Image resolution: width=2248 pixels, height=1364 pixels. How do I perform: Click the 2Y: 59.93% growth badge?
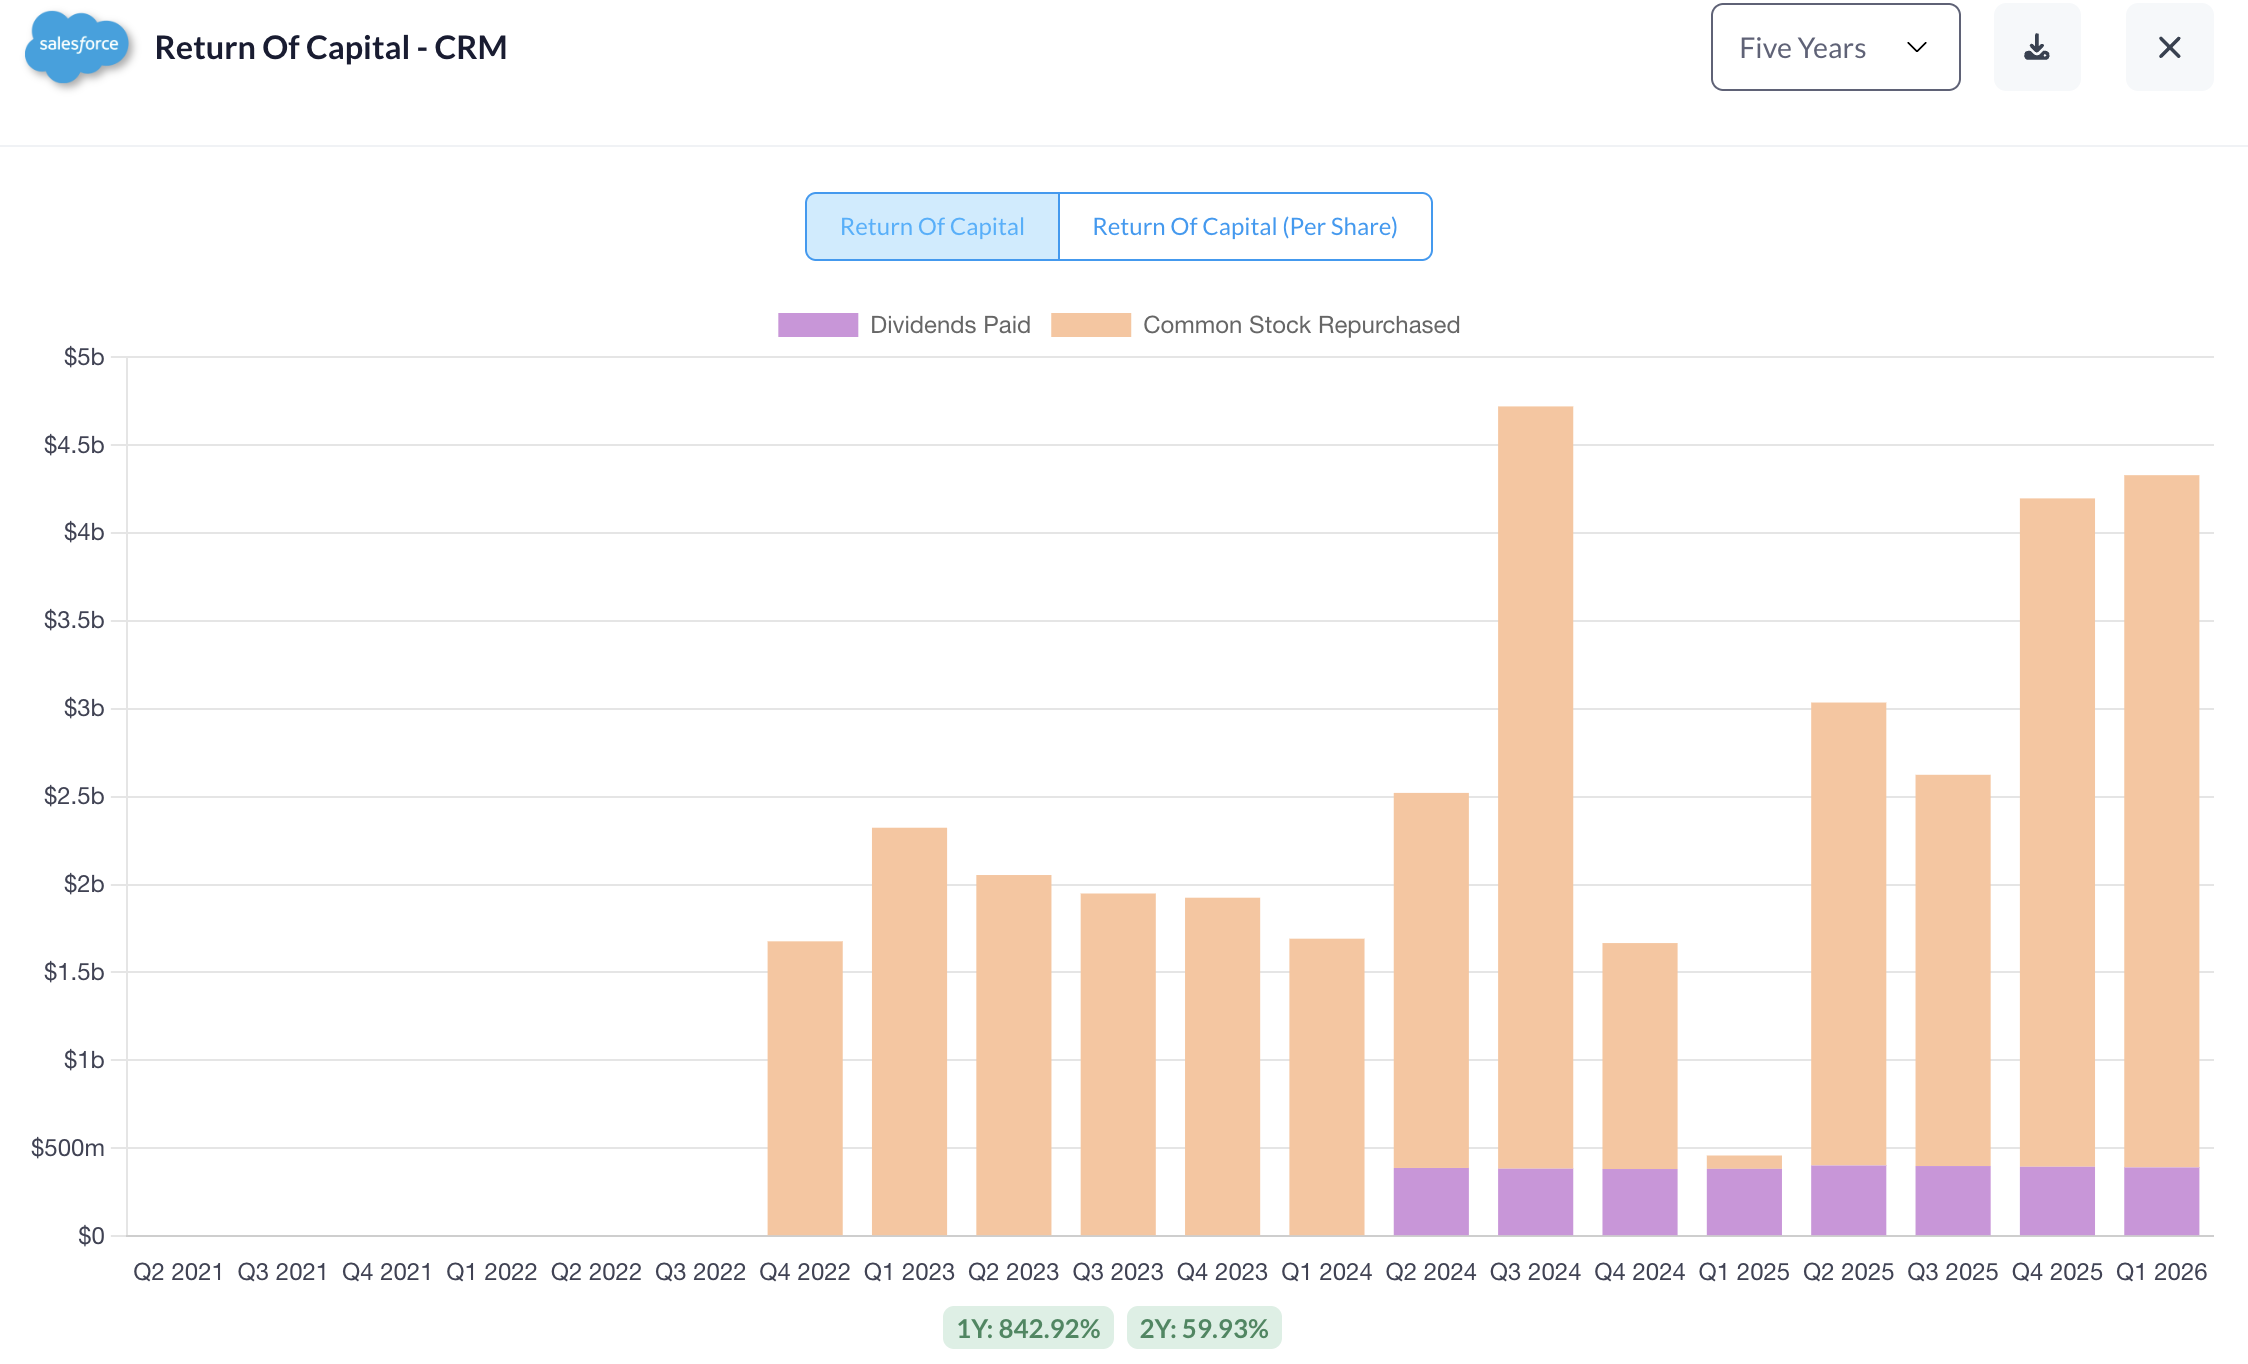[1203, 1328]
